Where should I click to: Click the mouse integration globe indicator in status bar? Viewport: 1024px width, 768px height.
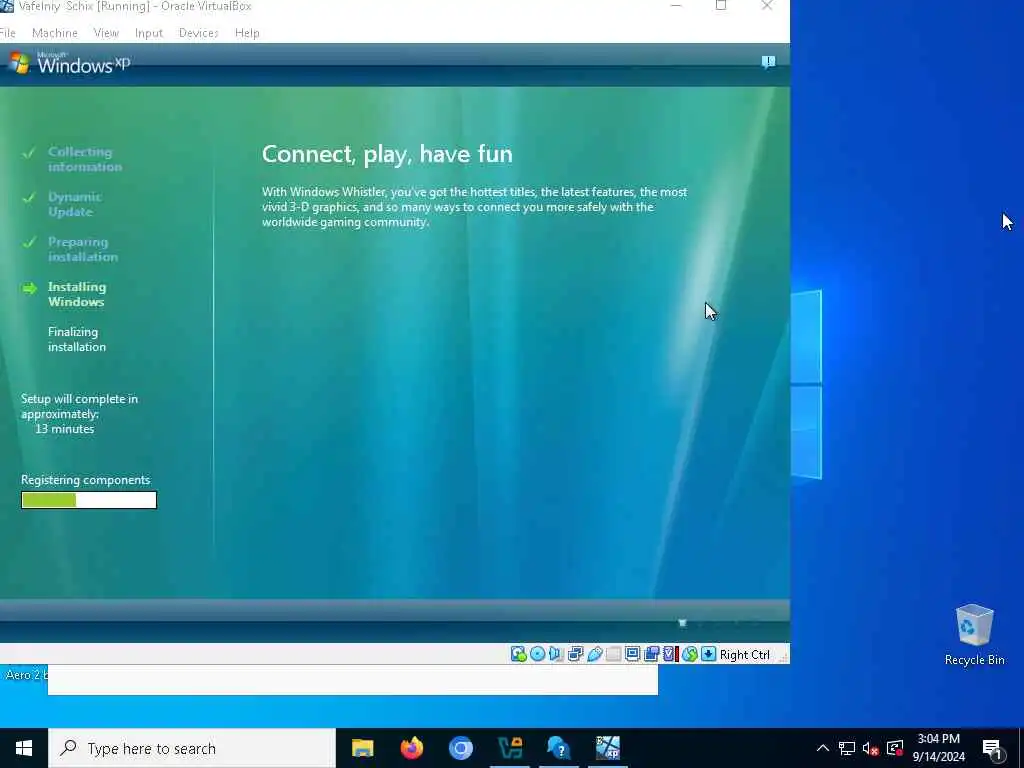pos(690,654)
